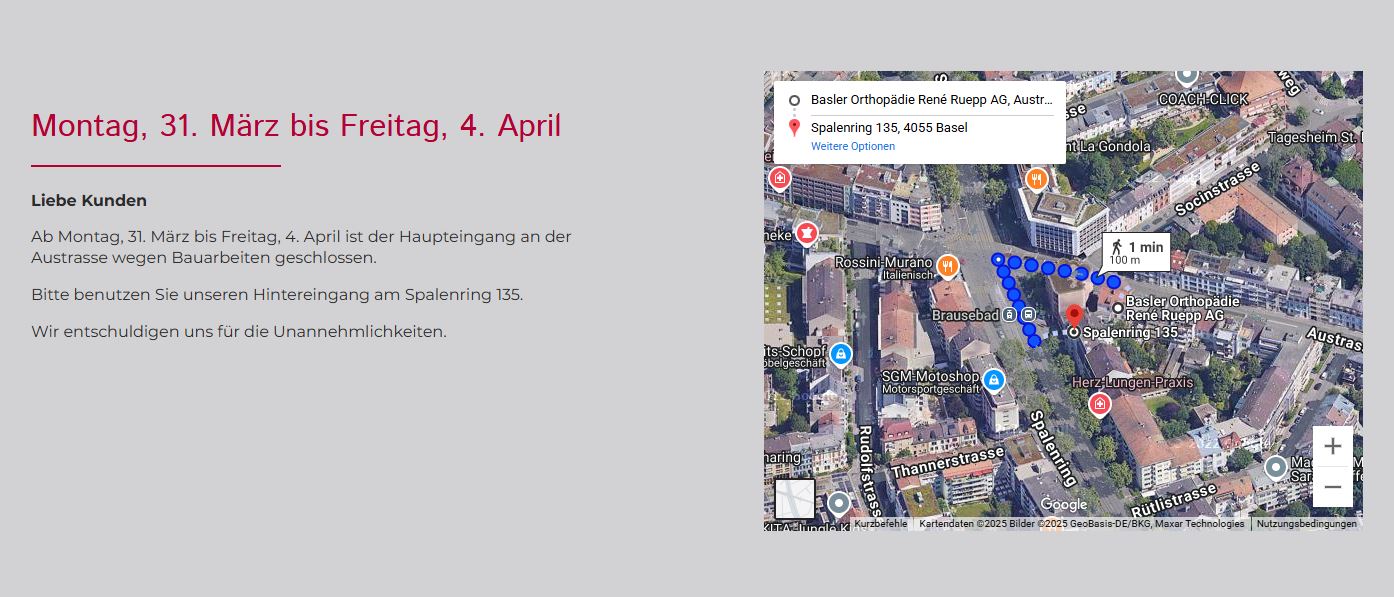Screen dimensions: 1394x597
Task: Click the grey marker next to the map type thumbnail
Action: [x=839, y=505]
